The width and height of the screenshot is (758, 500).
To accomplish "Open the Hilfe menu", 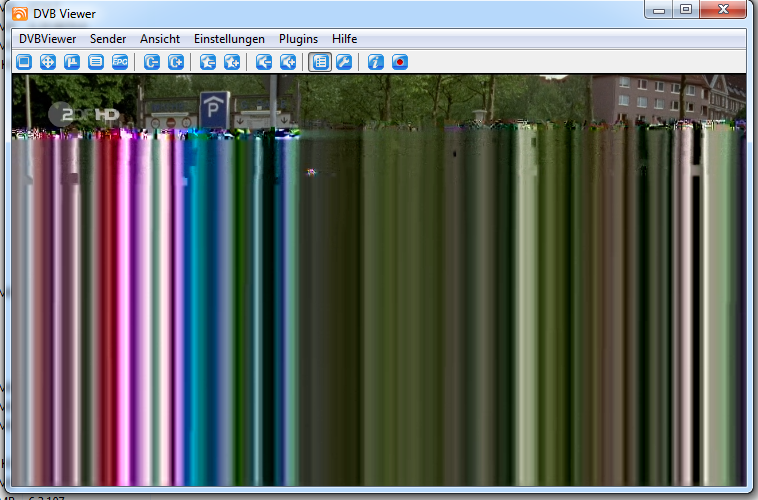I will [x=344, y=39].
